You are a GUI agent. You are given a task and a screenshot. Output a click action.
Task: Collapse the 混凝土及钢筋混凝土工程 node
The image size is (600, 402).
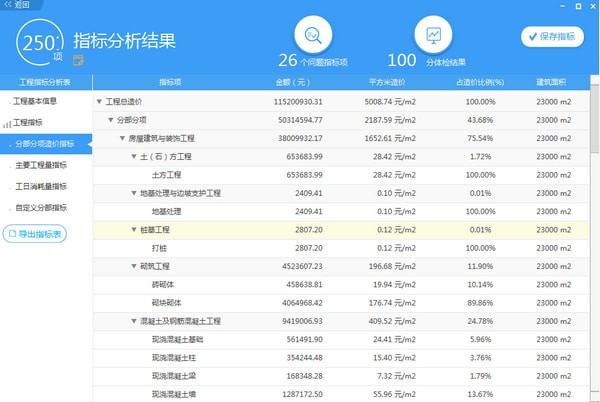(134, 321)
